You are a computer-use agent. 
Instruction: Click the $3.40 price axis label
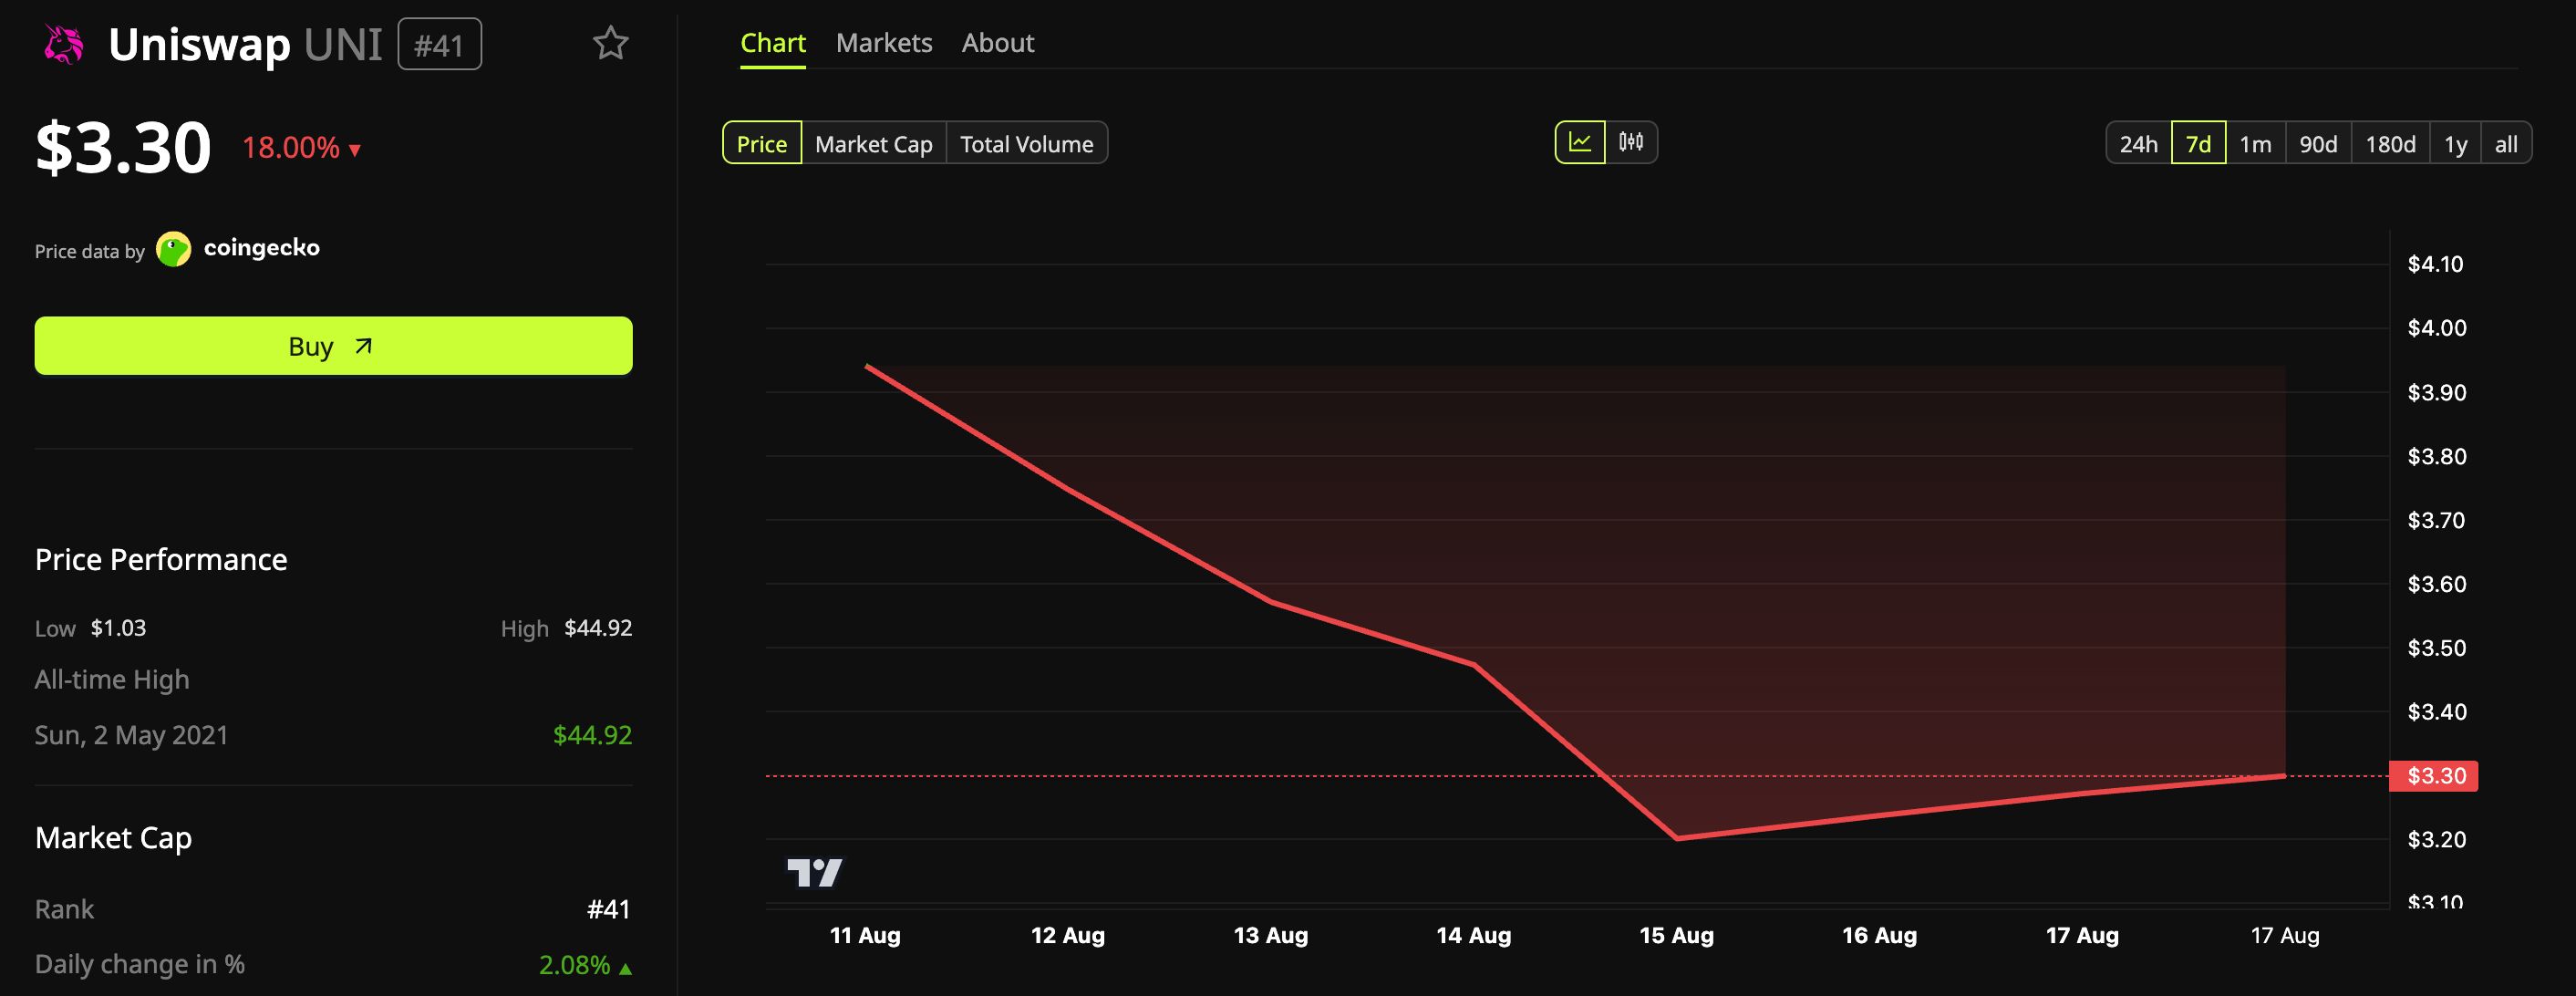(x=2436, y=712)
